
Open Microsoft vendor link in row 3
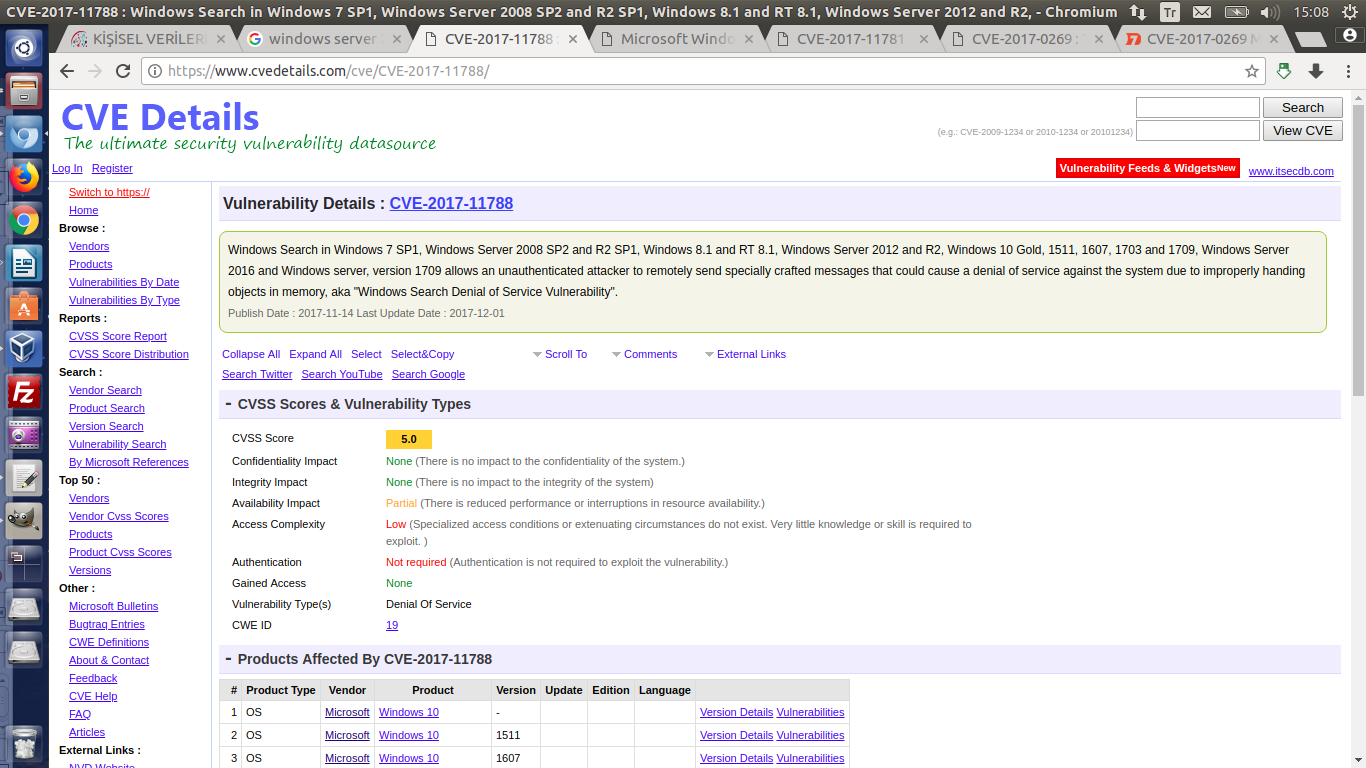click(x=347, y=758)
